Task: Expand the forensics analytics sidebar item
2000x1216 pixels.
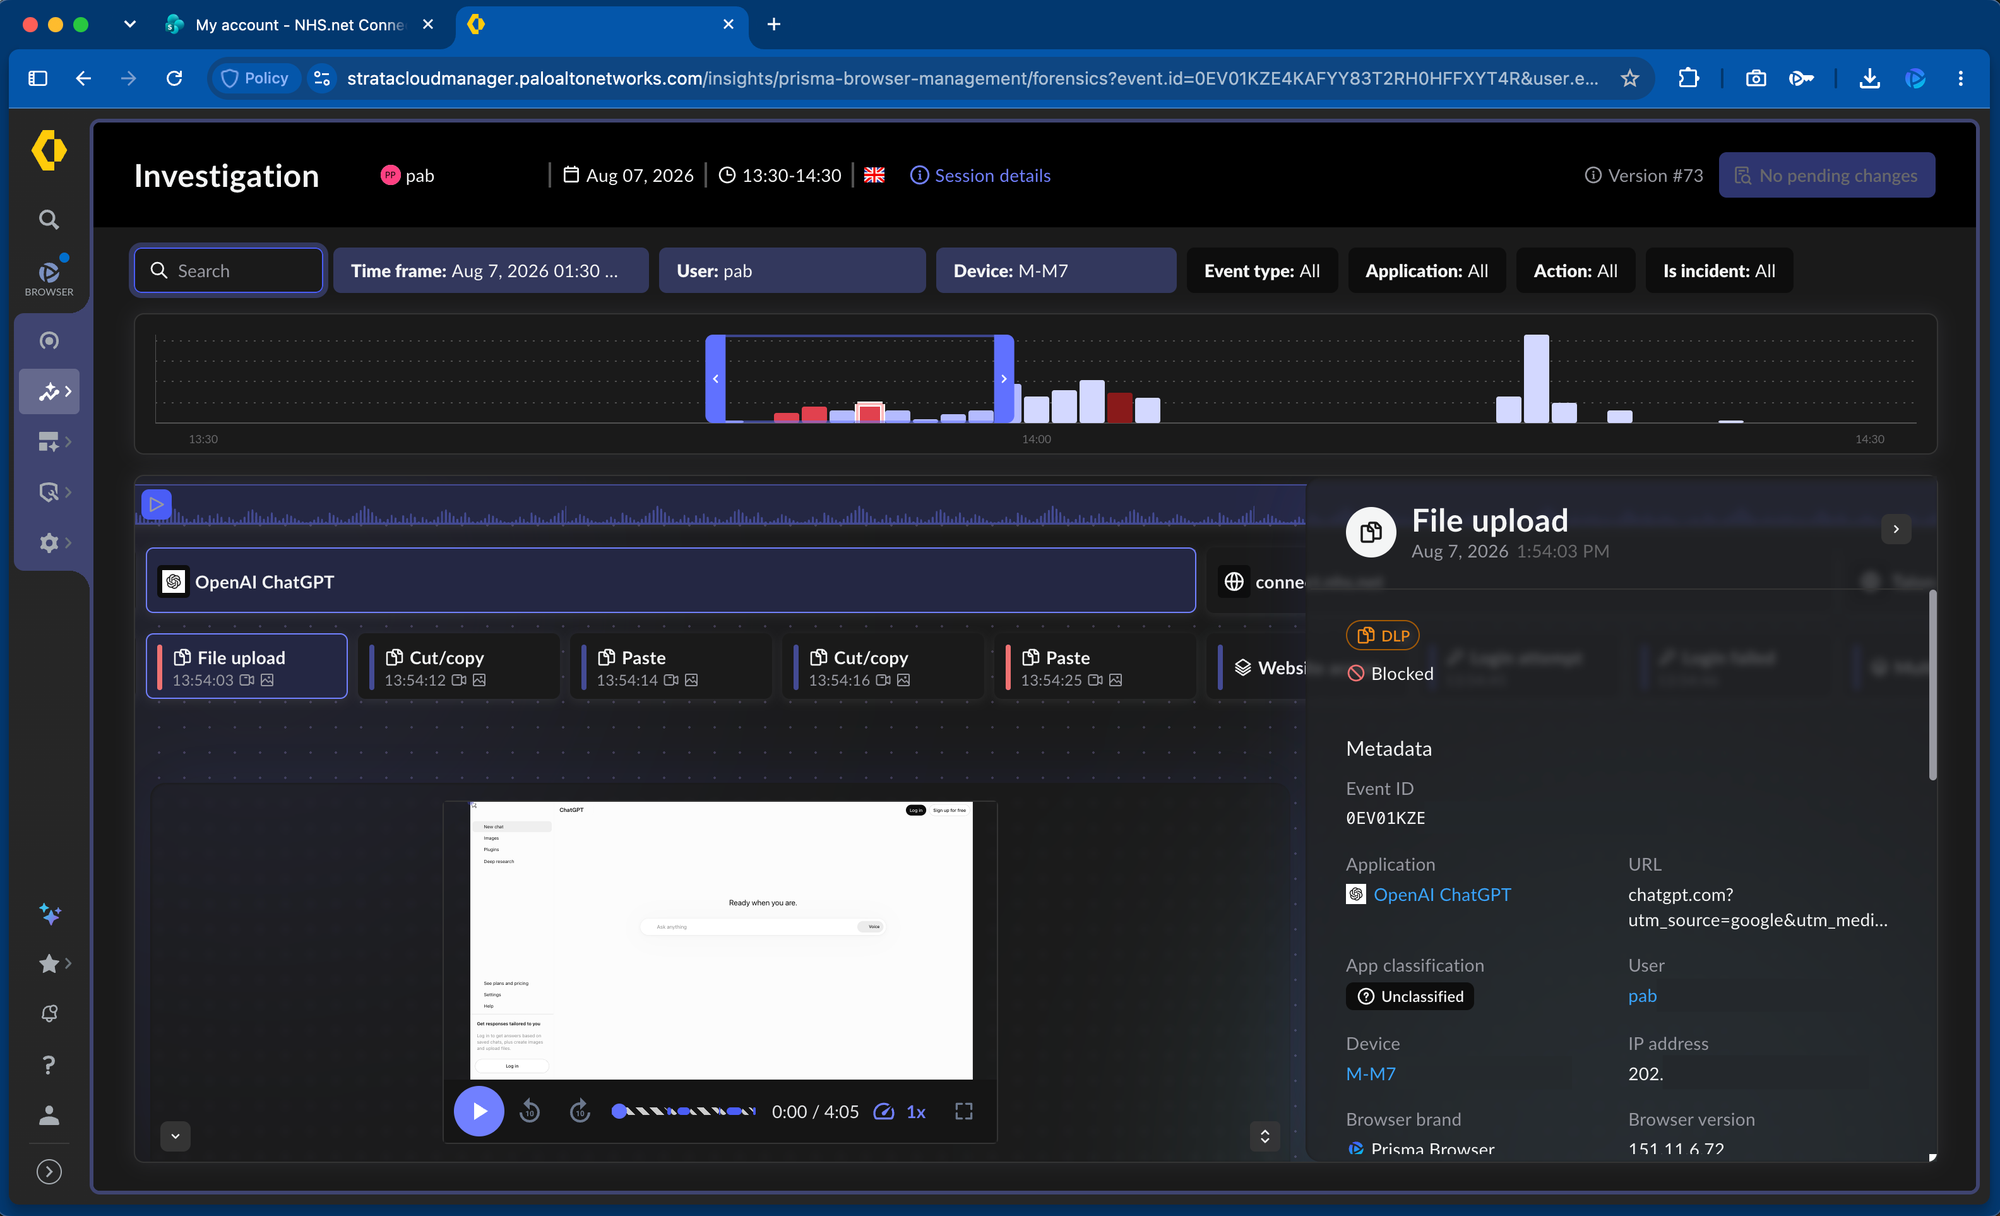Action: point(50,391)
